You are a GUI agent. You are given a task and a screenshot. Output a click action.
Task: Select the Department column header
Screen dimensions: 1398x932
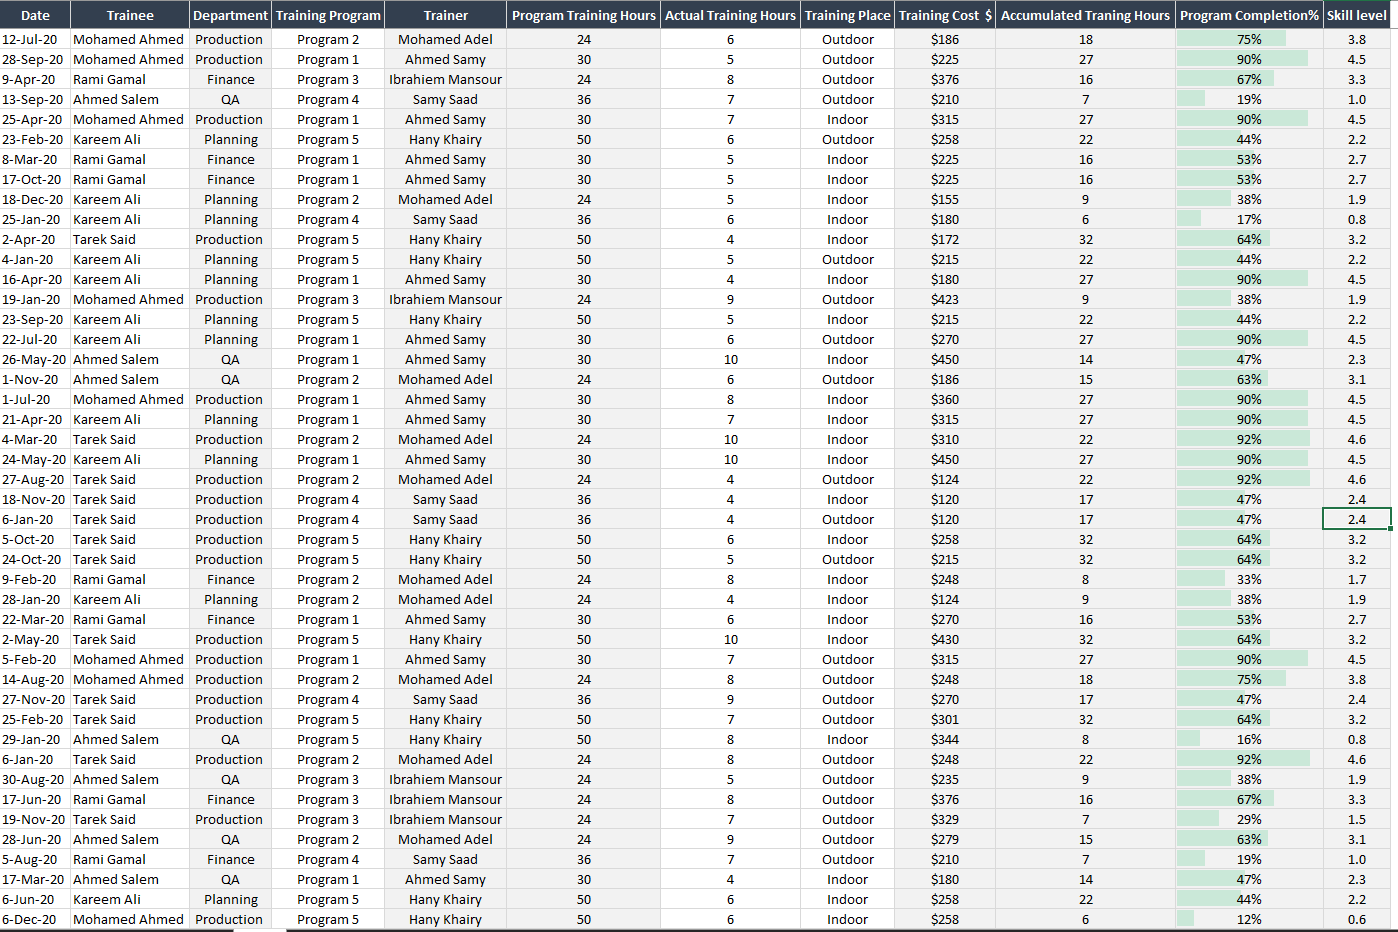click(x=230, y=15)
